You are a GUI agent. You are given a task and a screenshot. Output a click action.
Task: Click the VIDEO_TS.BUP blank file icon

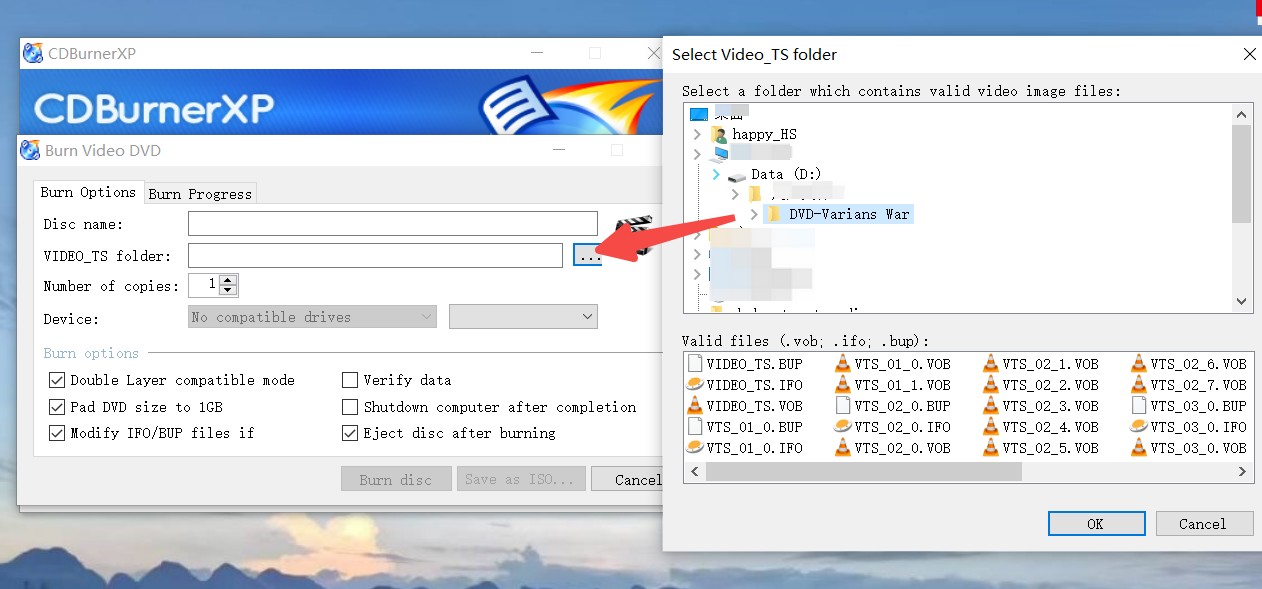pyautogui.click(x=695, y=364)
